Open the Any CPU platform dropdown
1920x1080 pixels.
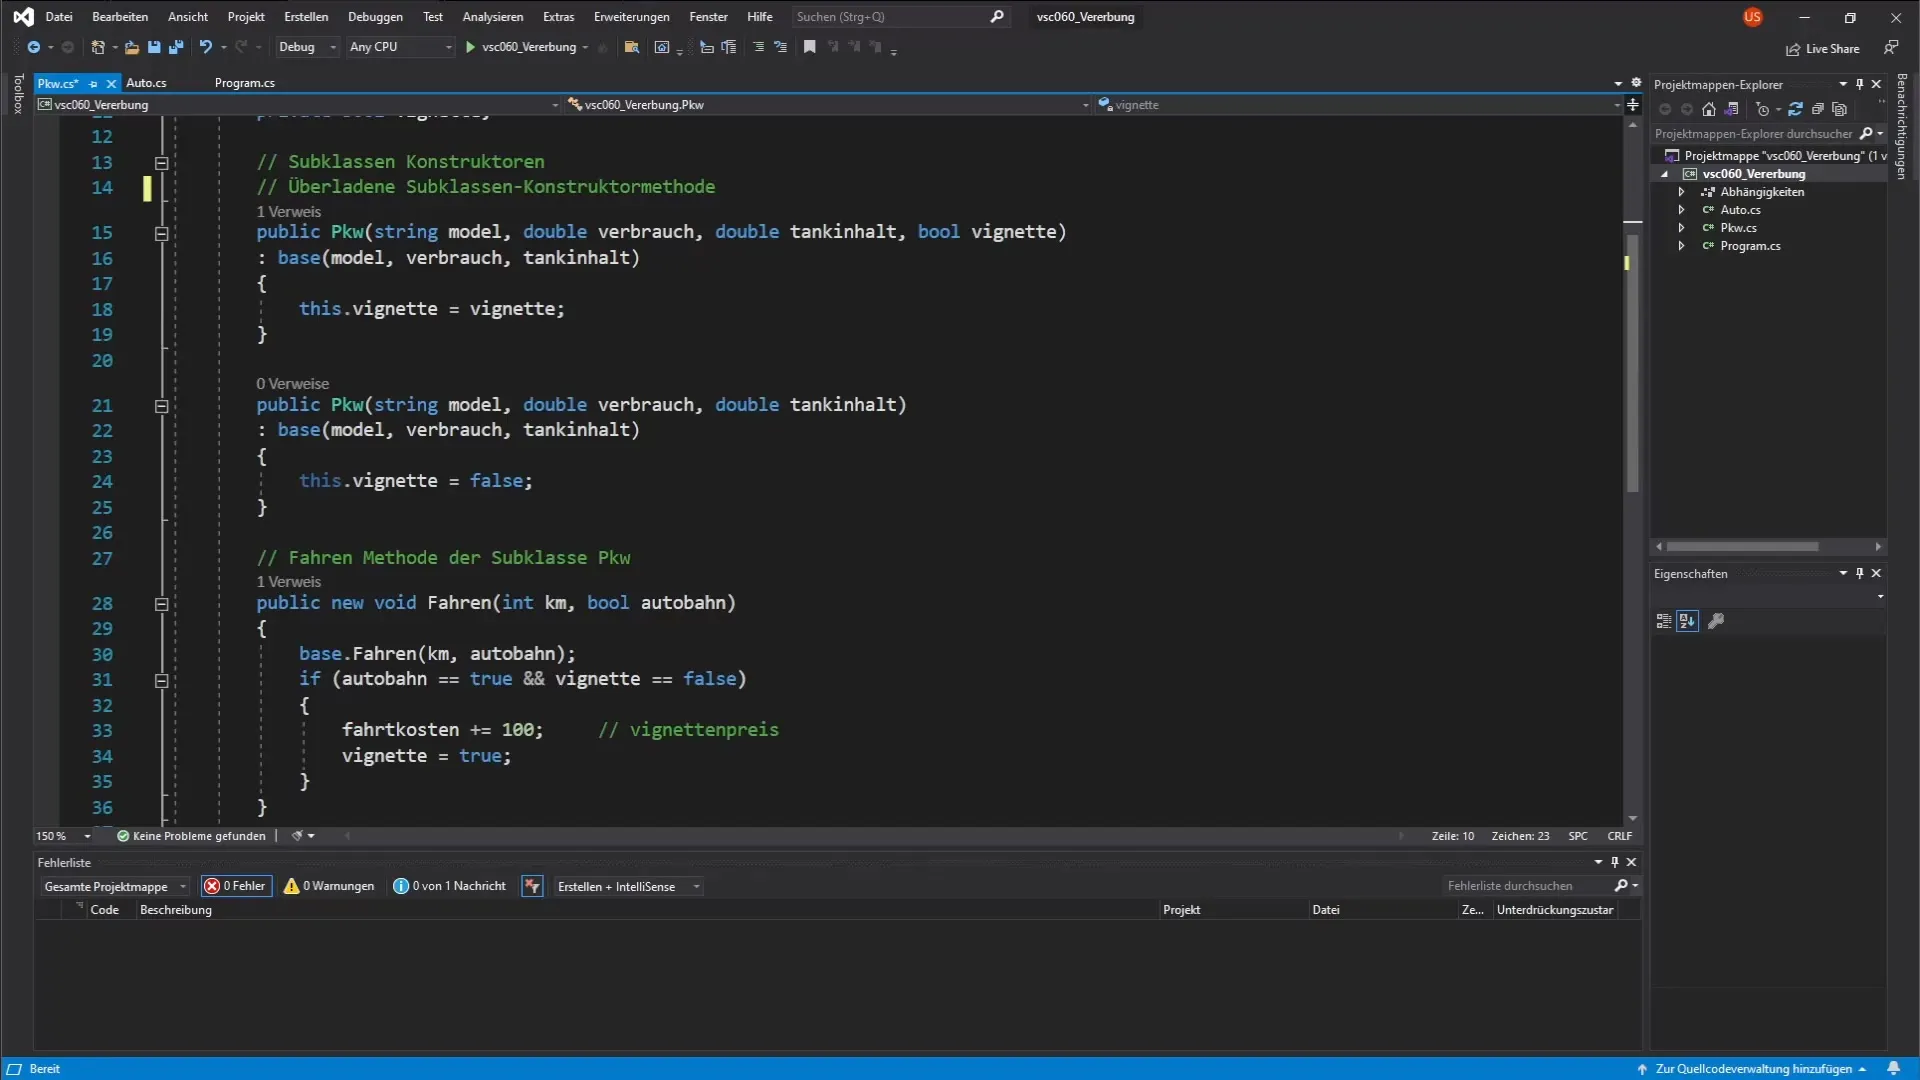click(x=400, y=47)
